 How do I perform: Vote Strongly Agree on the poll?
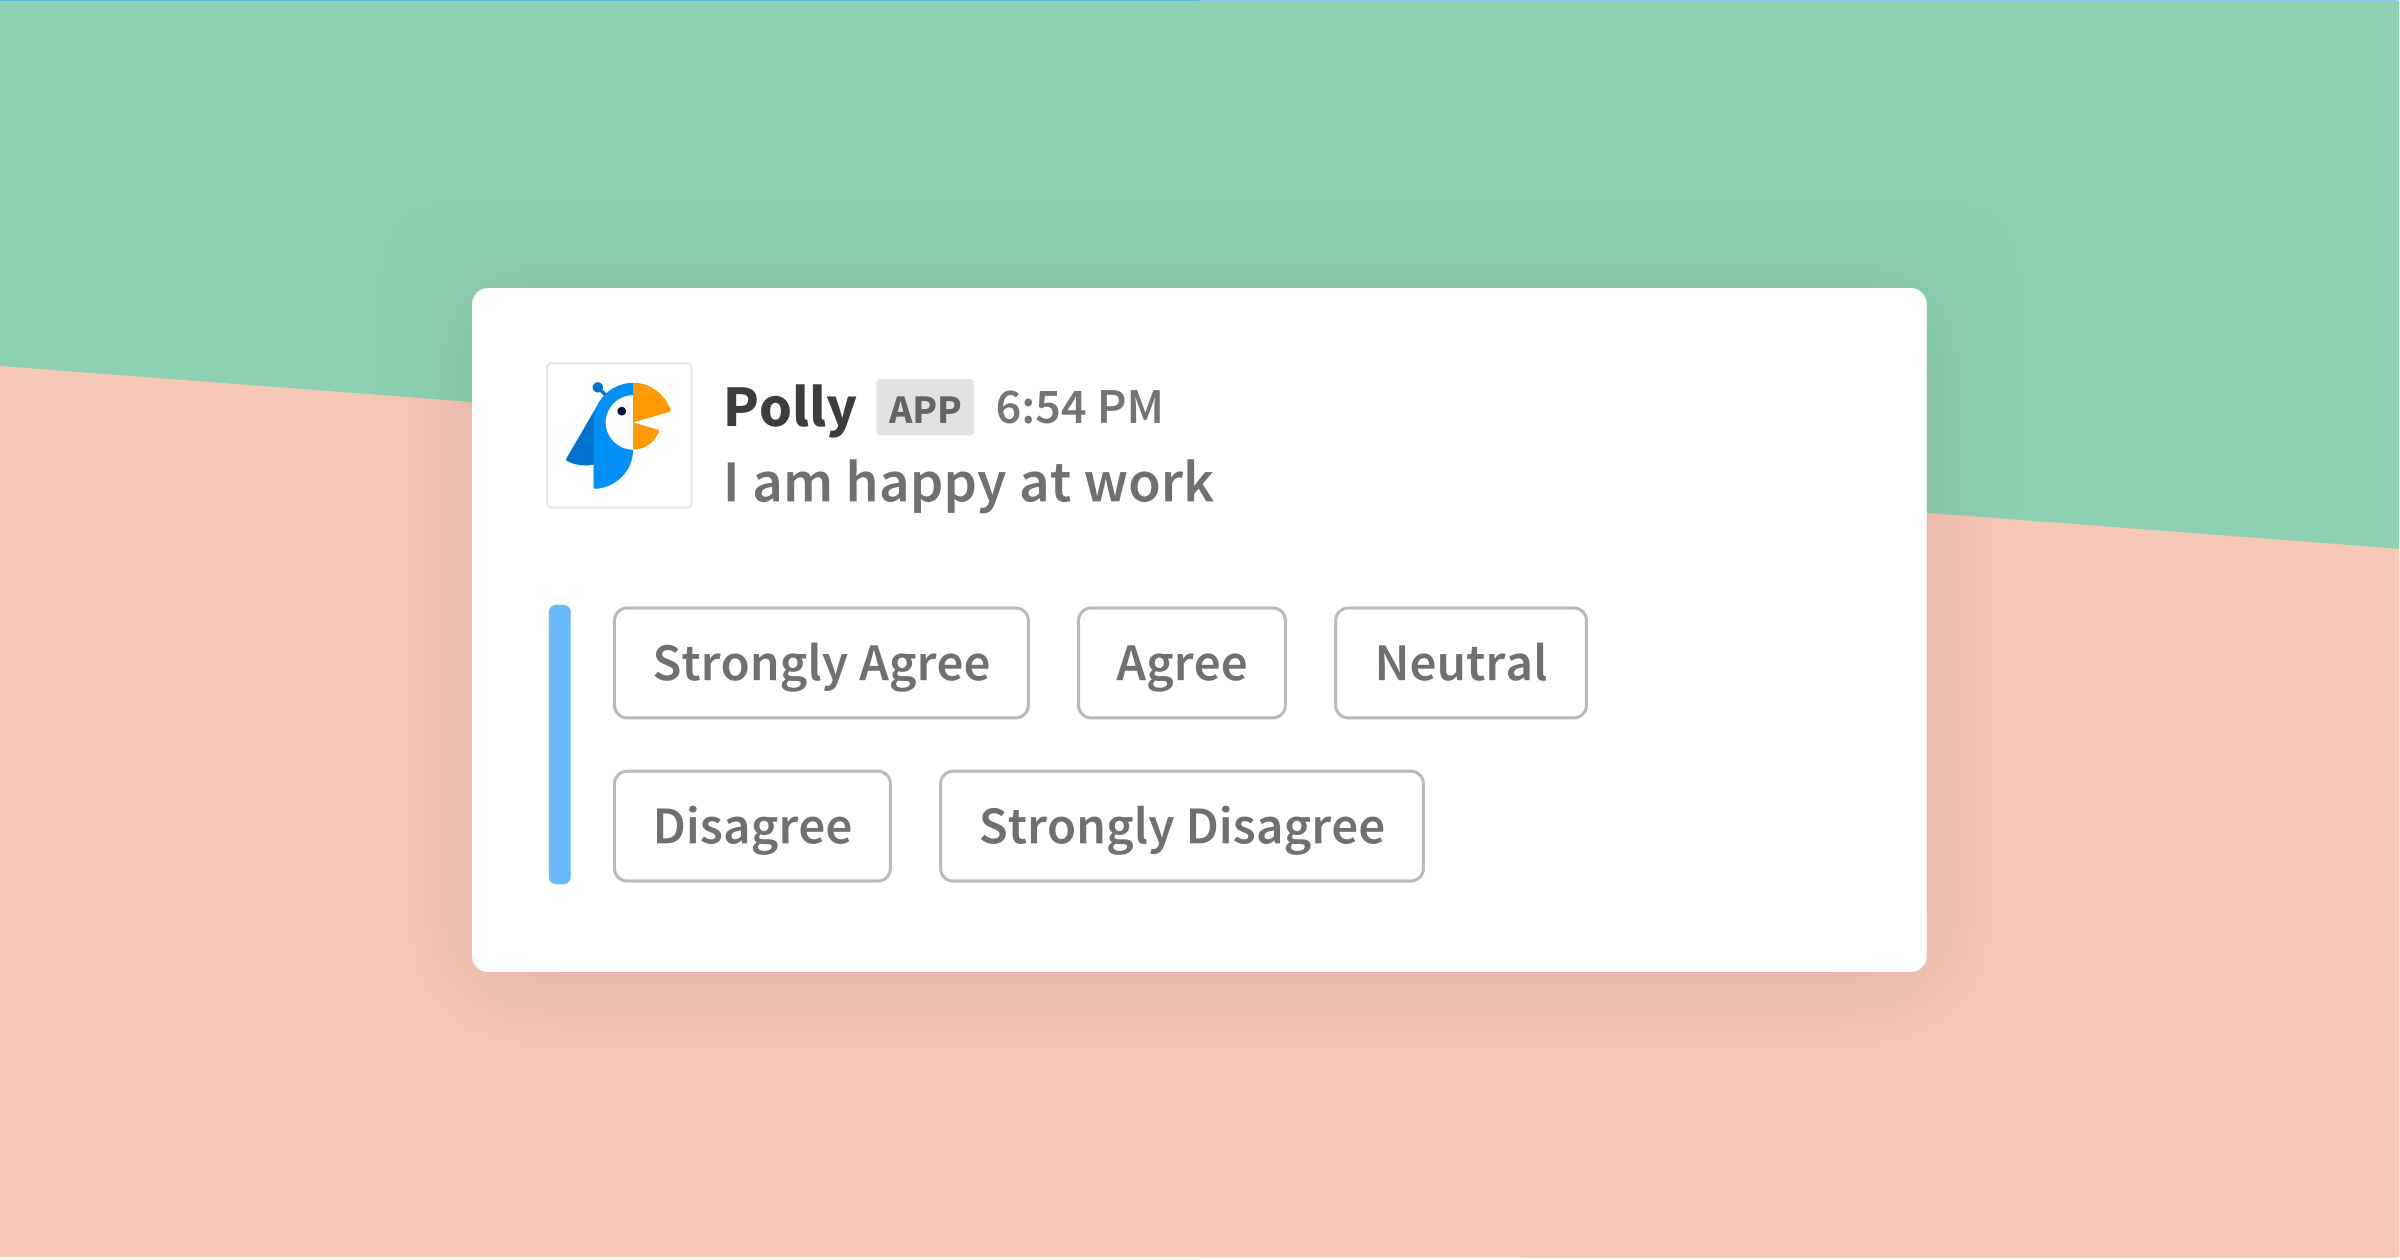pyautogui.click(x=821, y=663)
